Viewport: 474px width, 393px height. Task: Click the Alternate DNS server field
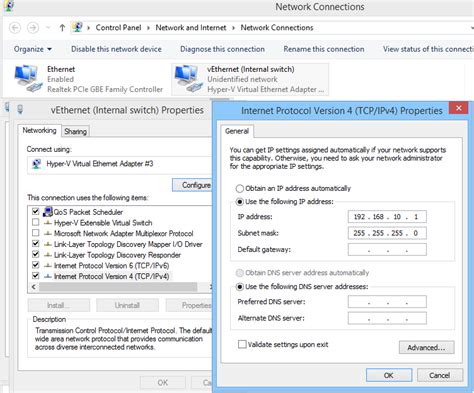point(387,318)
